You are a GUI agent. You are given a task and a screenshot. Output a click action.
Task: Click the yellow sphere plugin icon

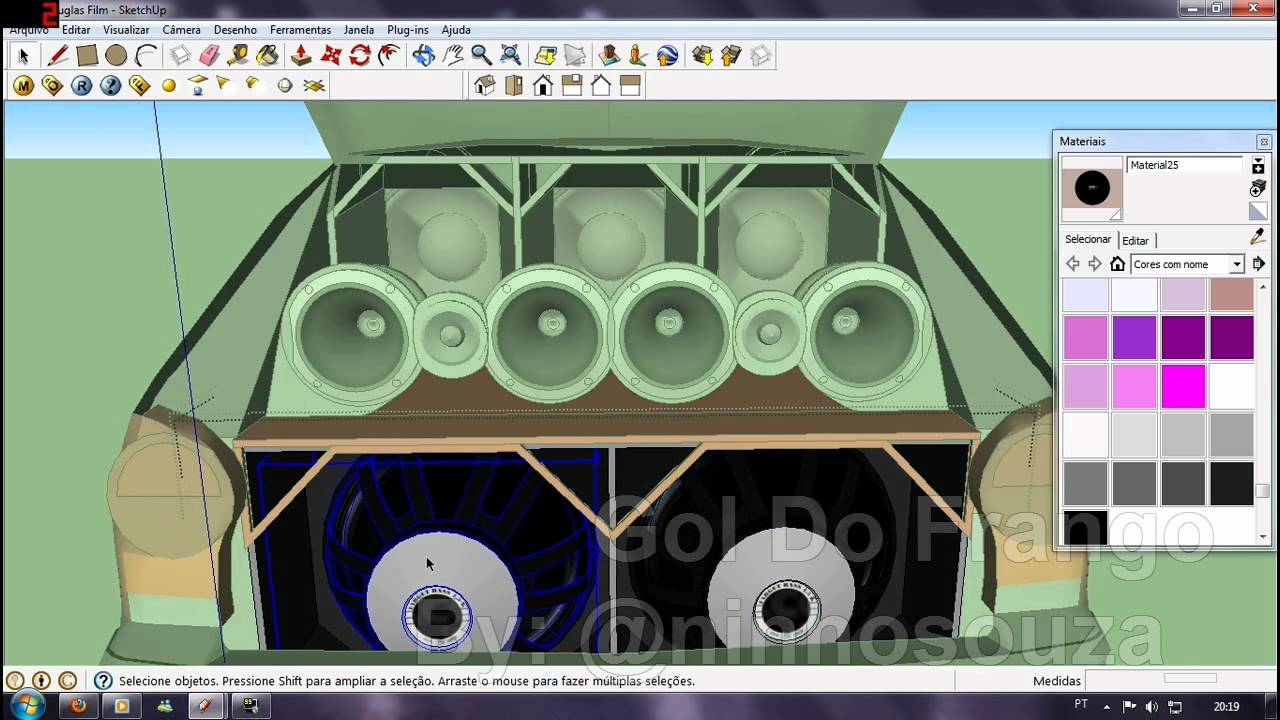pyautogui.click(x=169, y=86)
